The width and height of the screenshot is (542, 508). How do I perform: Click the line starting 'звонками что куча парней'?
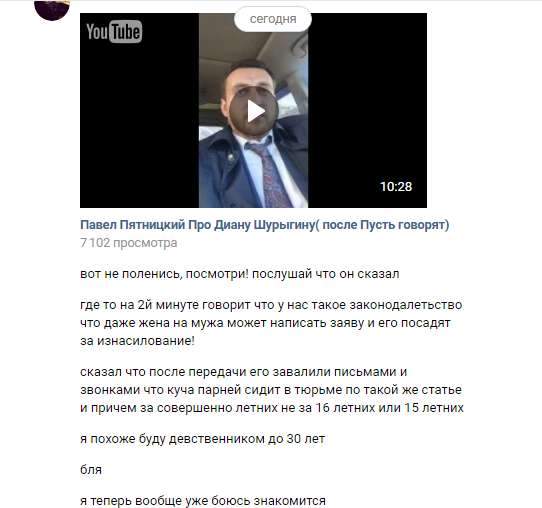[271, 390]
